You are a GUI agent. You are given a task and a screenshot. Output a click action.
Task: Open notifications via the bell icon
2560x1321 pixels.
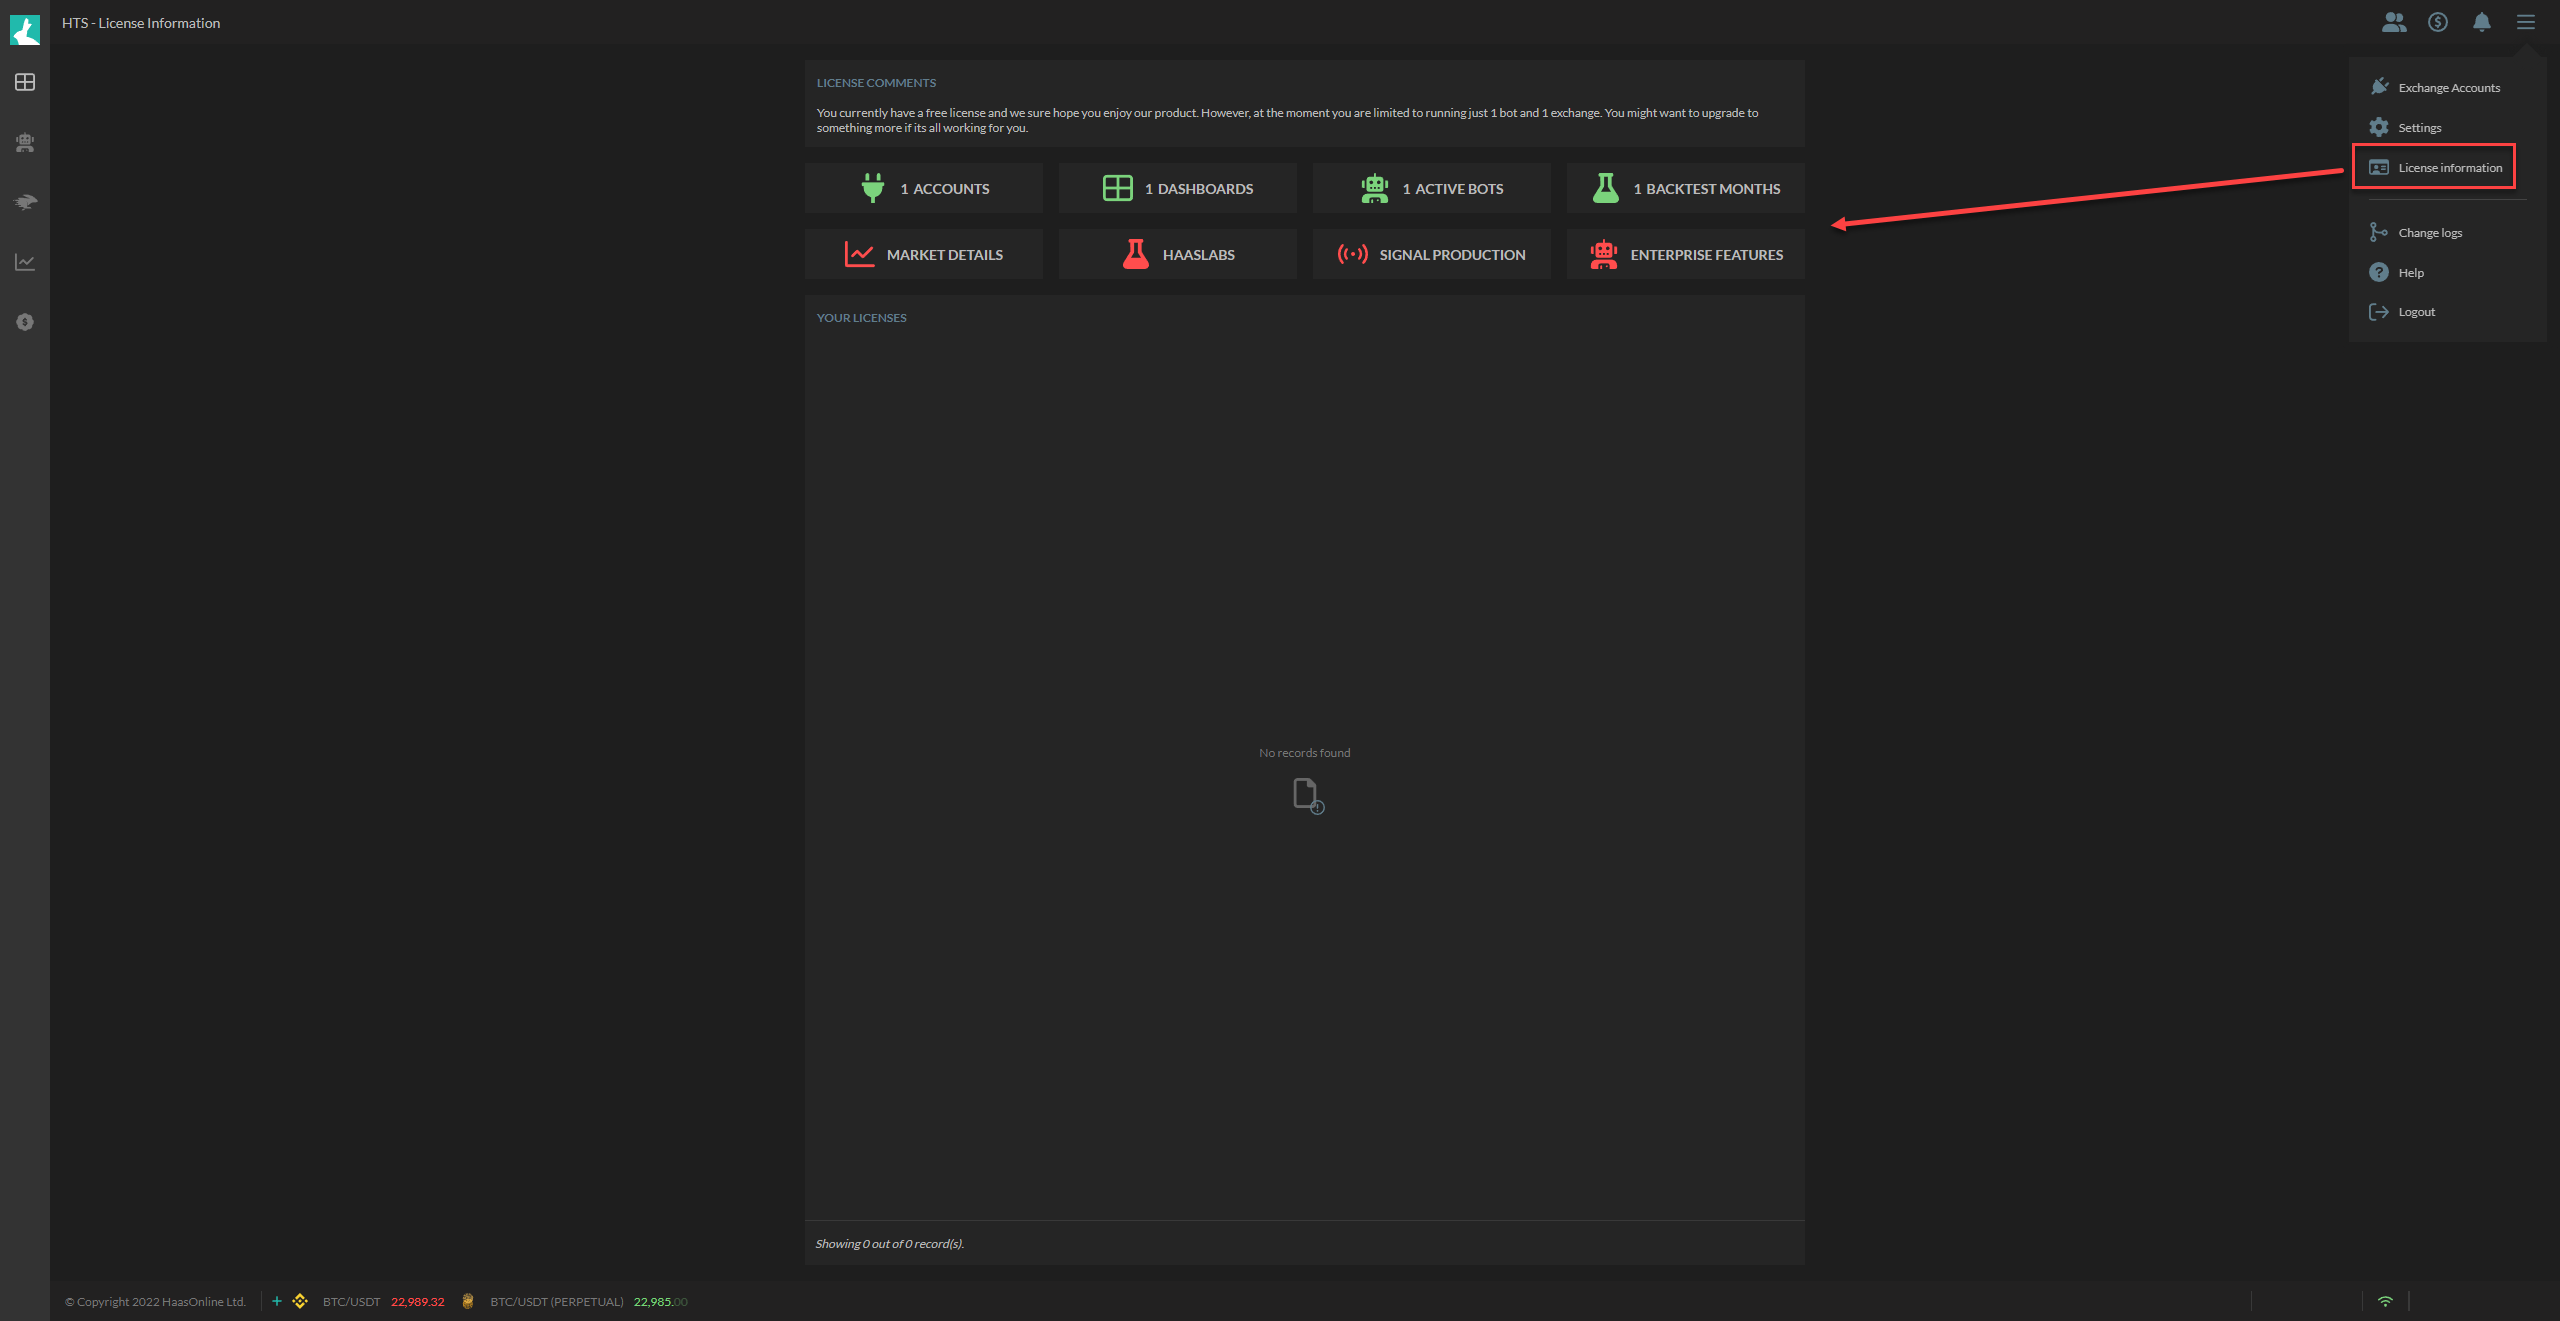[2482, 22]
